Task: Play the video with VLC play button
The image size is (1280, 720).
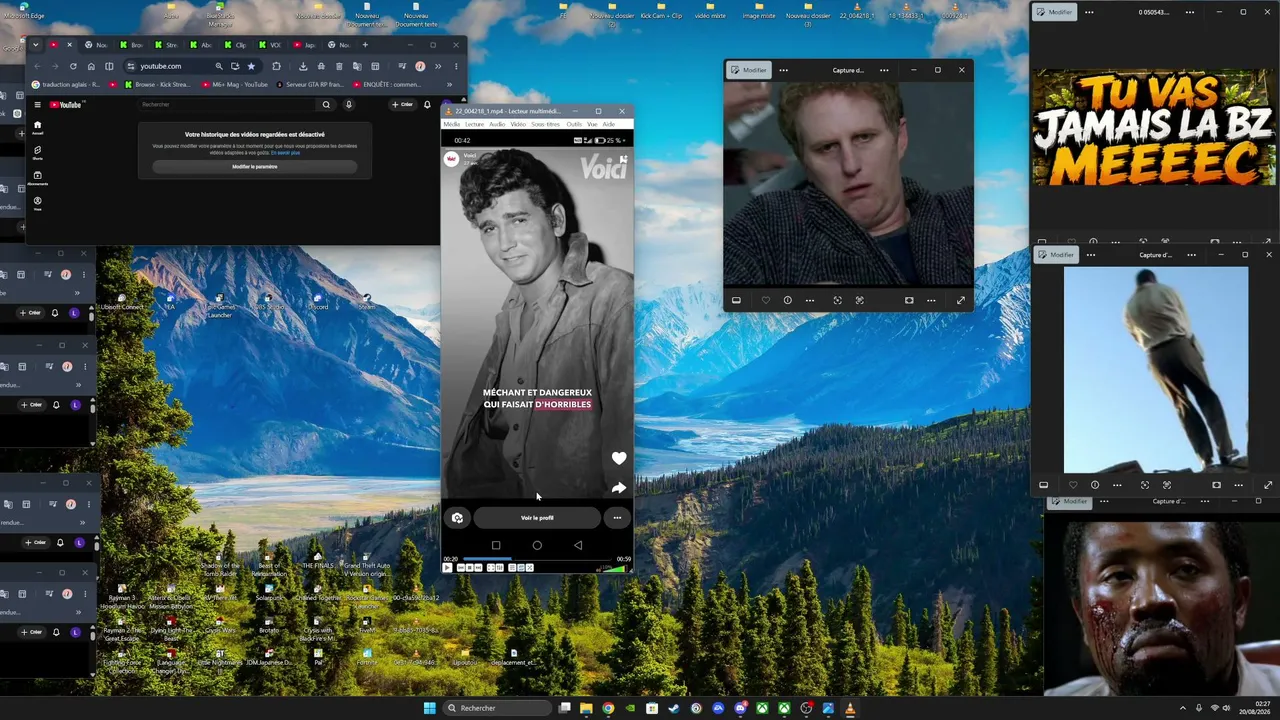Action: [x=447, y=568]
